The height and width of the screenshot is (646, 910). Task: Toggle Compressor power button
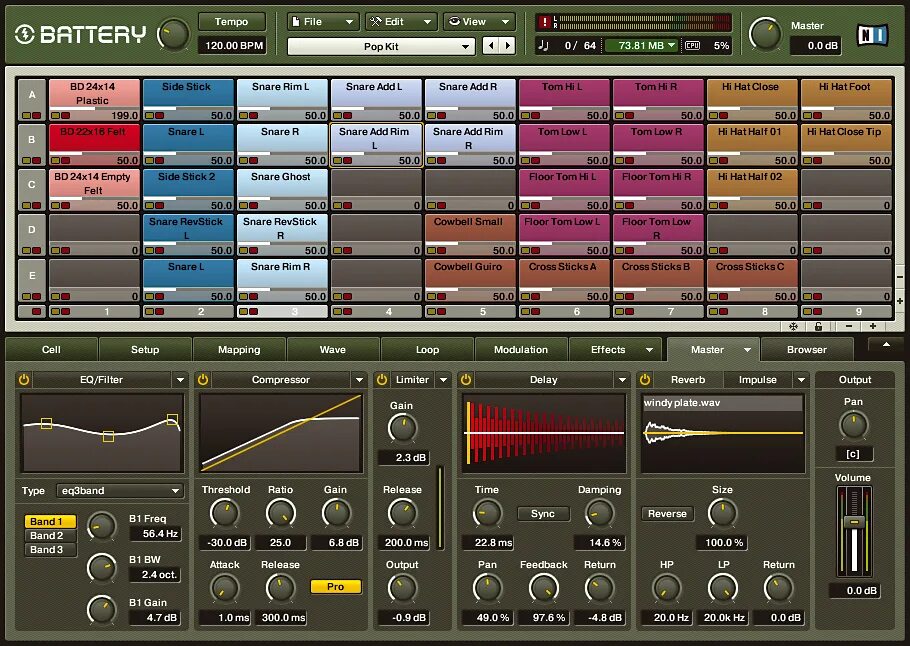[x=203, y=380]
